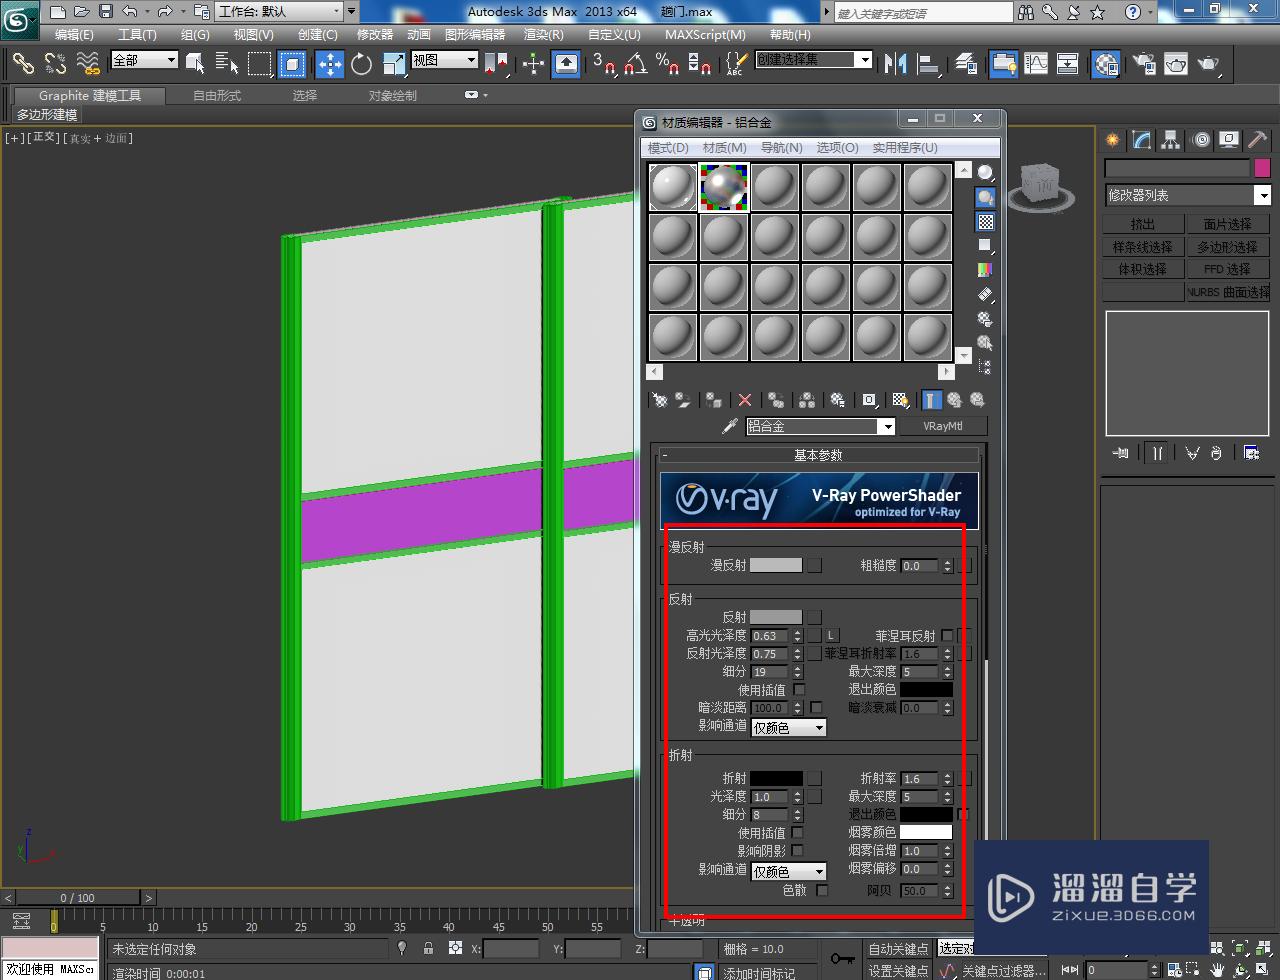The width and height of the screenshot is (1280, 980).
Task: Open the named selection sets dropdown
Action: tap(813, 60)
